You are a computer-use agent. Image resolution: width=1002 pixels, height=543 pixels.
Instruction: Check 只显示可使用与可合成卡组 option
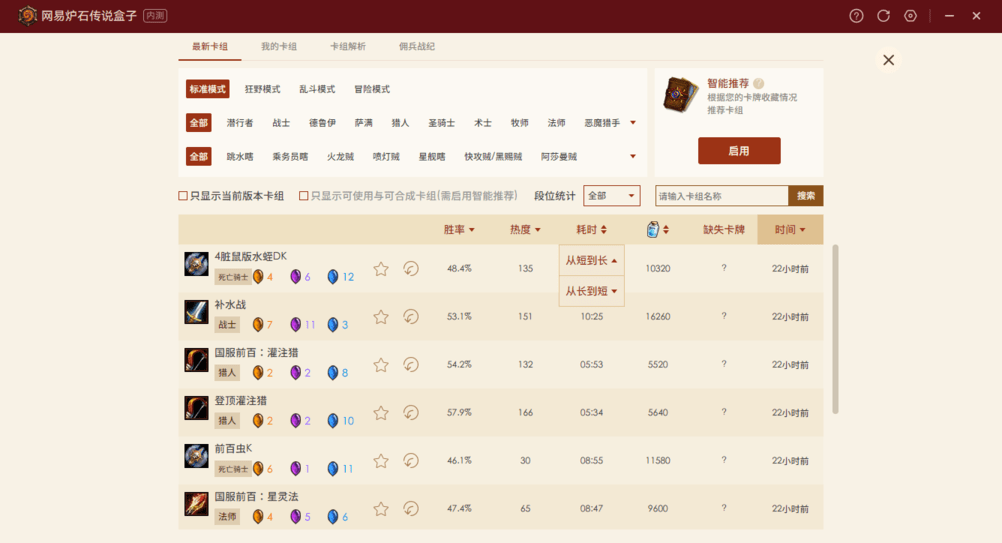(x=304, y=196)
